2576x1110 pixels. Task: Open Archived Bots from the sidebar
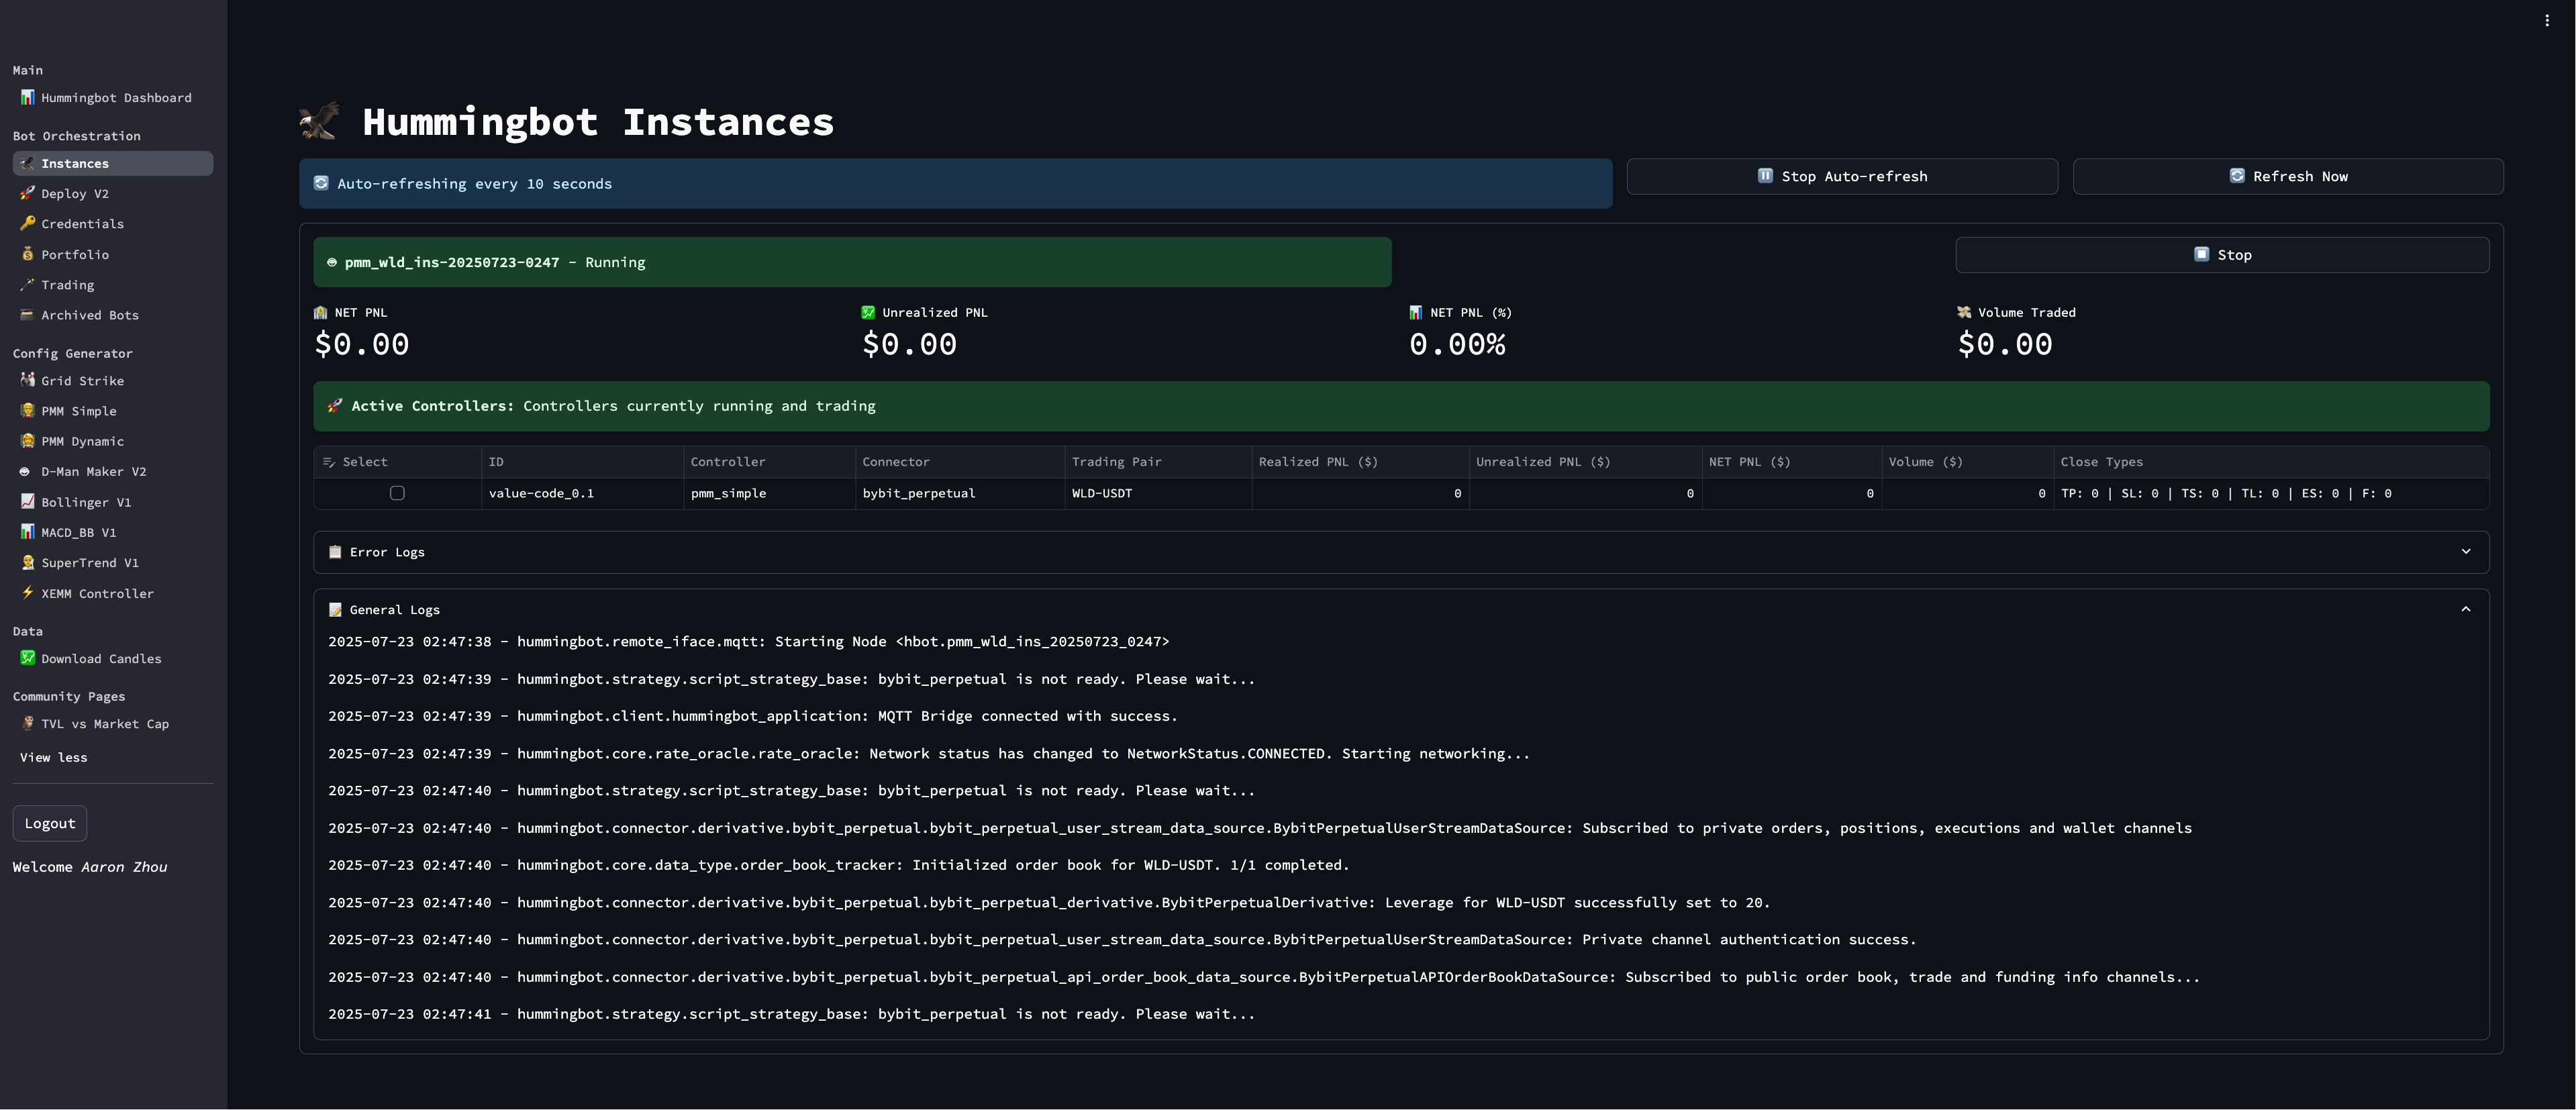pyautogui.click(x=112, y=315)
